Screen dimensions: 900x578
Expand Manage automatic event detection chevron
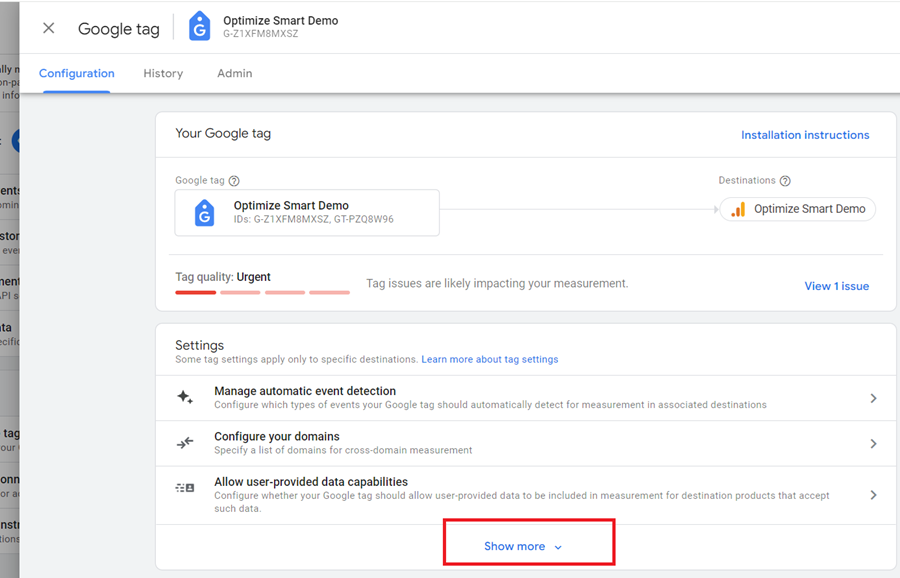coord(873,398)
